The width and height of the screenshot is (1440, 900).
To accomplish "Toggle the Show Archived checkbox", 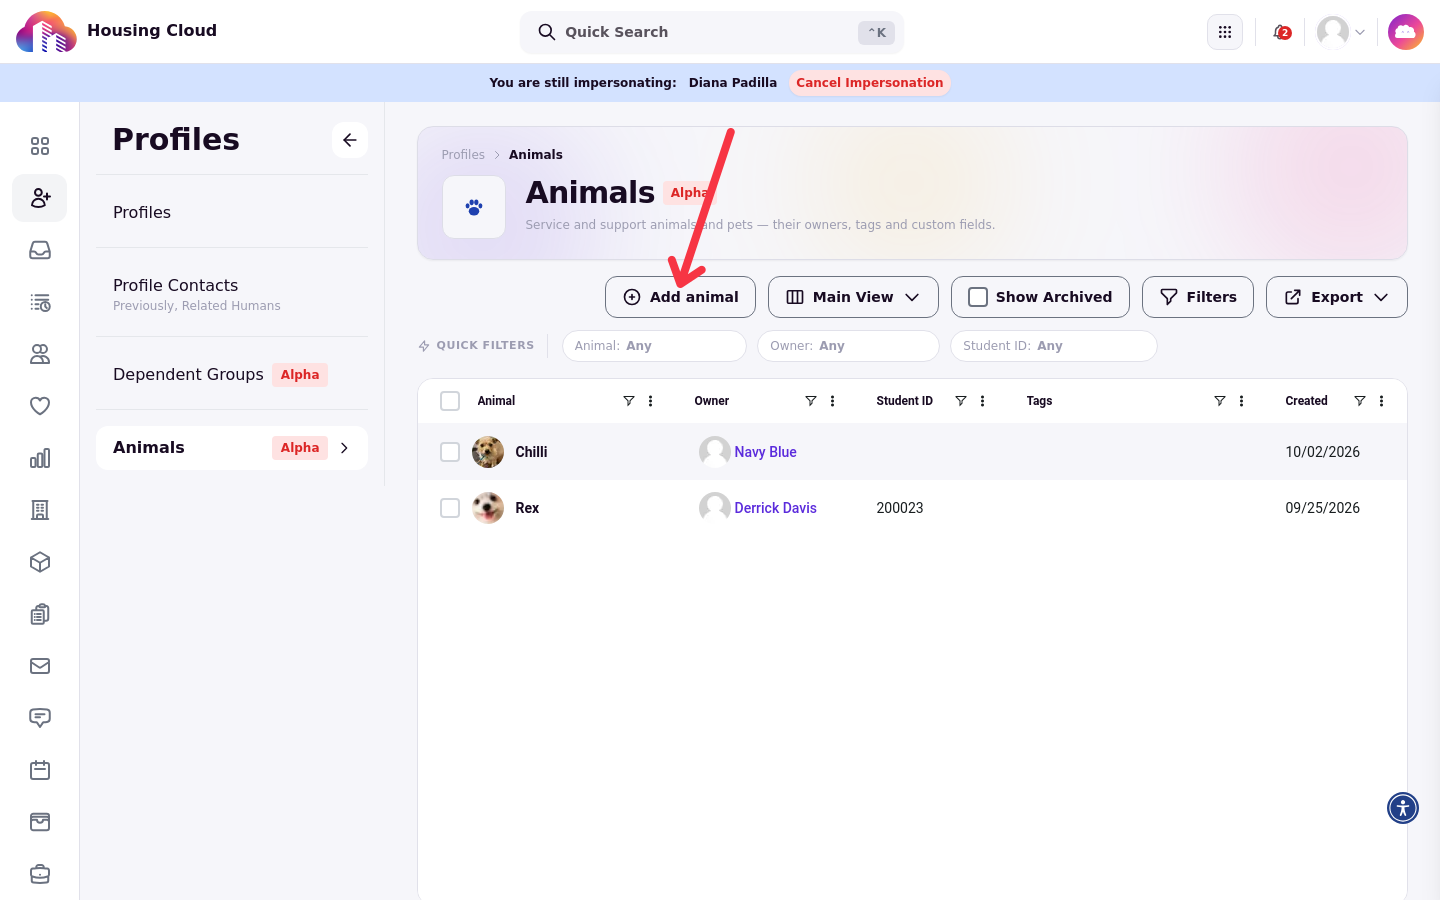I will 978,297.
